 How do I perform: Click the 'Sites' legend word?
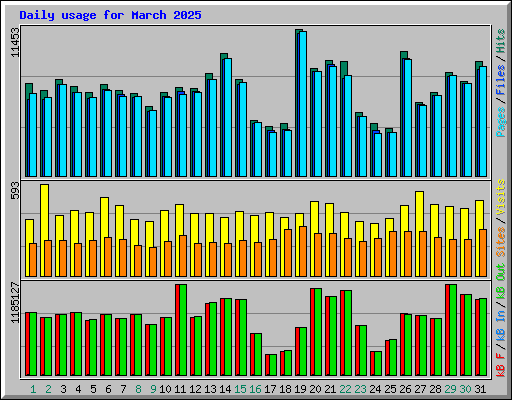pyautogui.click(x=501, y=242)
